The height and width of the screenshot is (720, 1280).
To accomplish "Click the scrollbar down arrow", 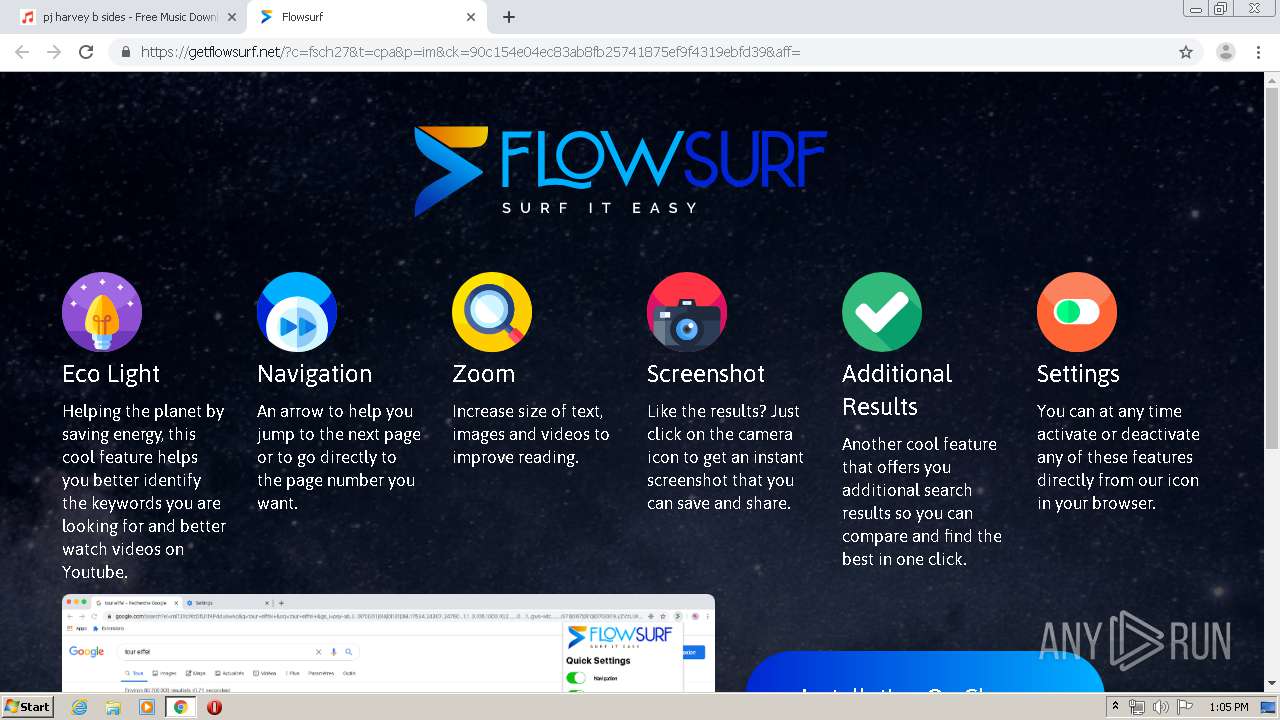I will tap(1271, 684).
